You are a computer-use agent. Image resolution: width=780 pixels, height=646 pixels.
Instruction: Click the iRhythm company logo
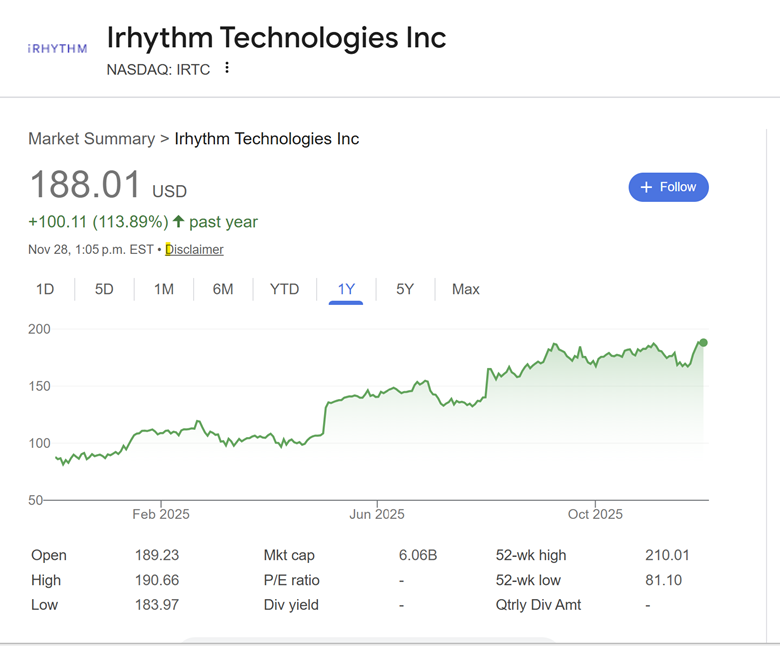[57, 48]
